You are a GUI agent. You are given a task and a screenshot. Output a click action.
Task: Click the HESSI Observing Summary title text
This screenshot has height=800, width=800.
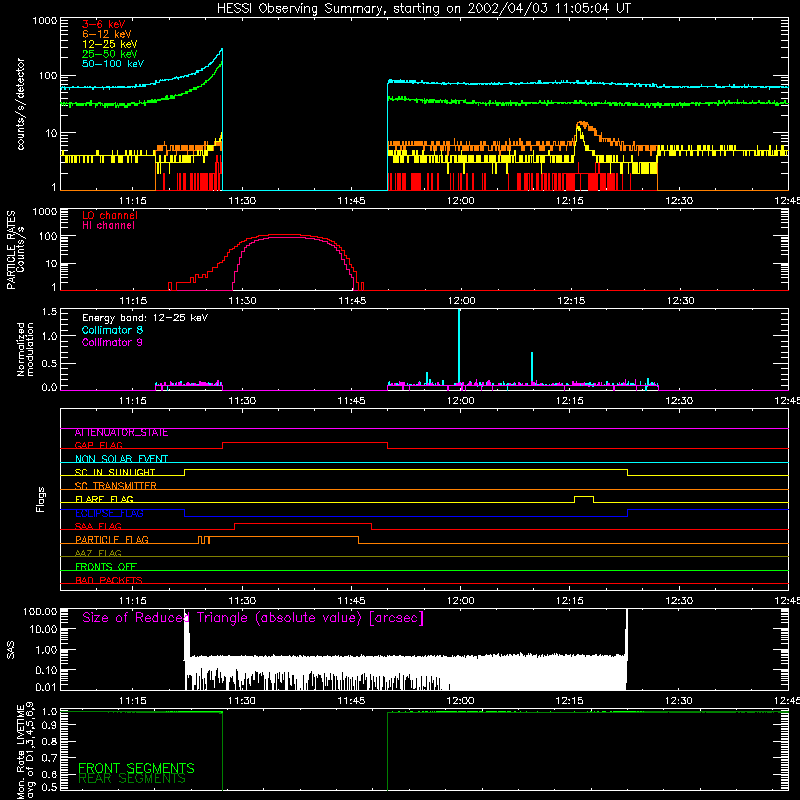click(424, 9)
